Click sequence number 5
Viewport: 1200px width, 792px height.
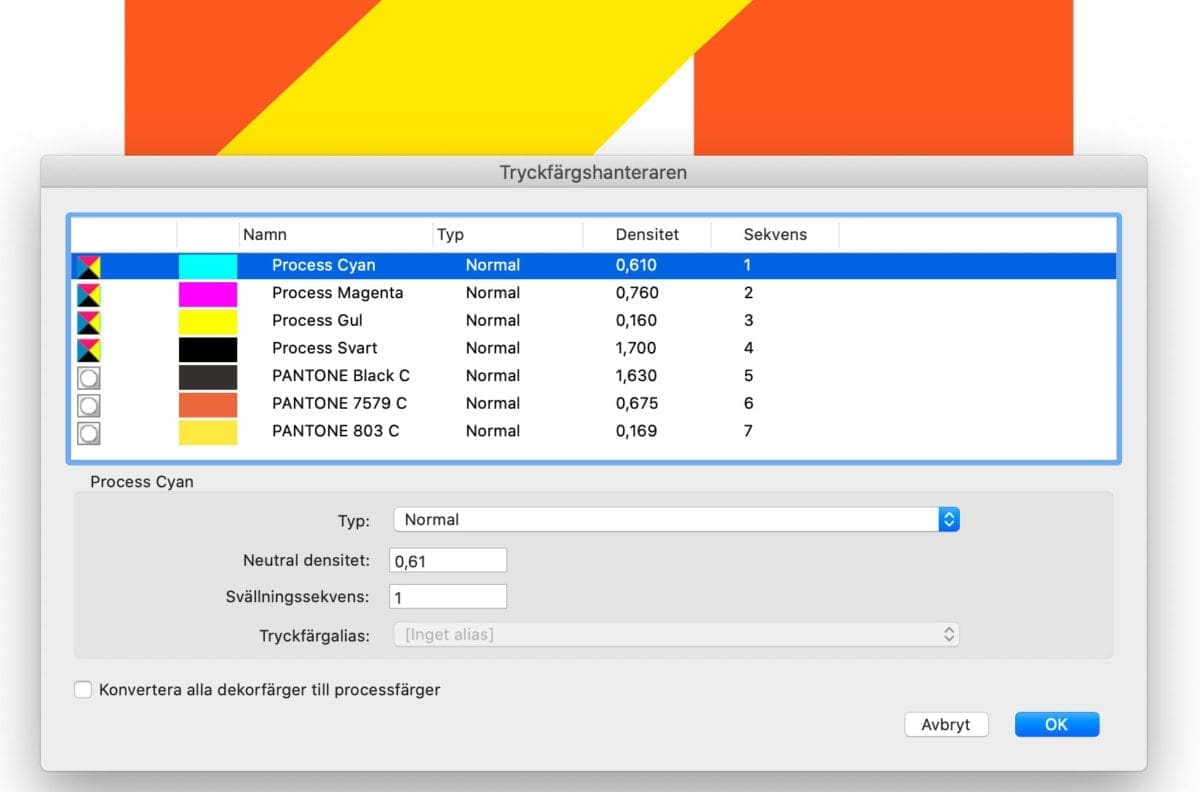pyautogui.click(x=748, y=376)
